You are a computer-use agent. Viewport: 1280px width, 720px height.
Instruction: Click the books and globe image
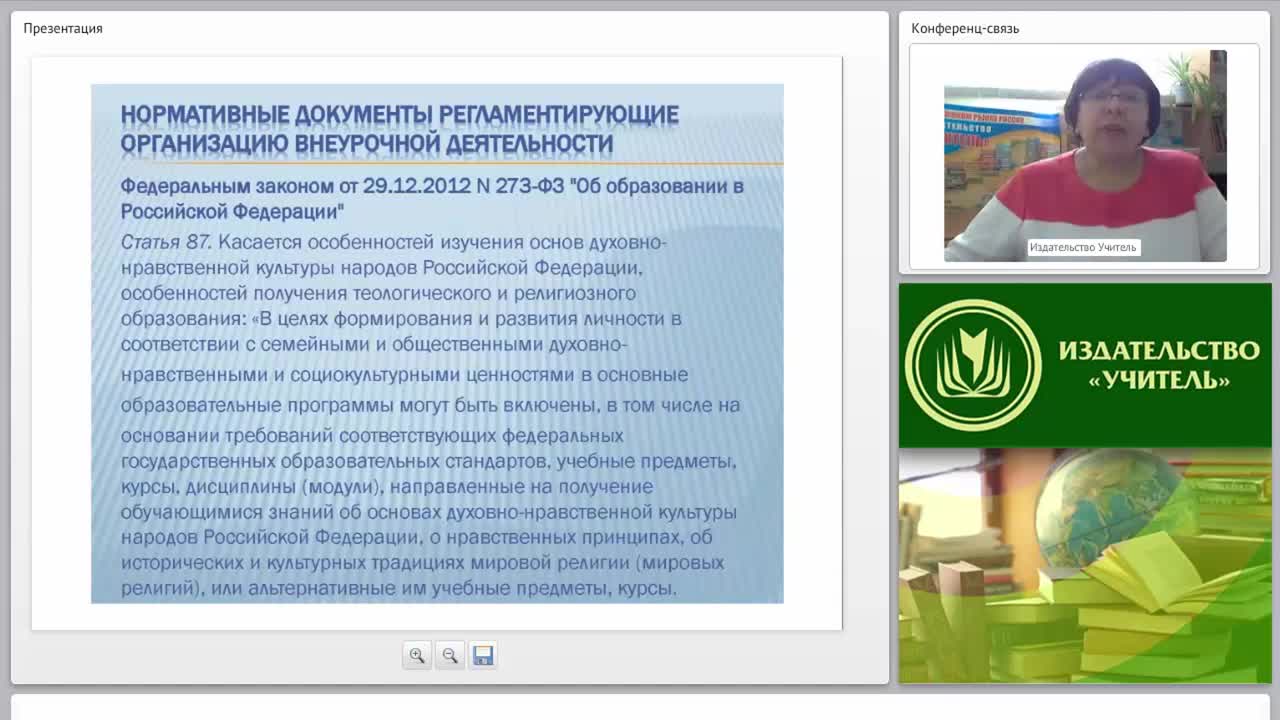coord(1085,566)
